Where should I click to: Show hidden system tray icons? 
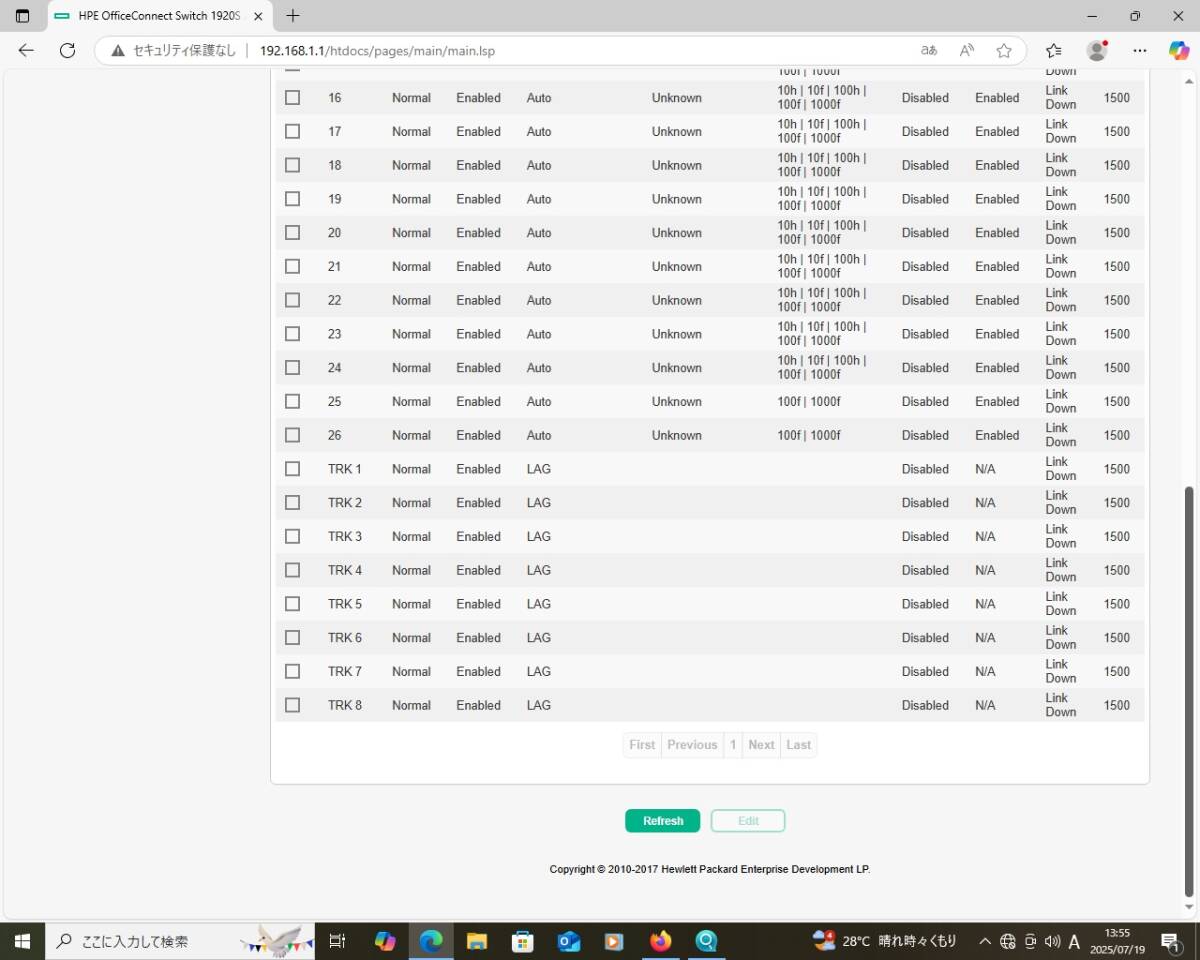[985, 941]
